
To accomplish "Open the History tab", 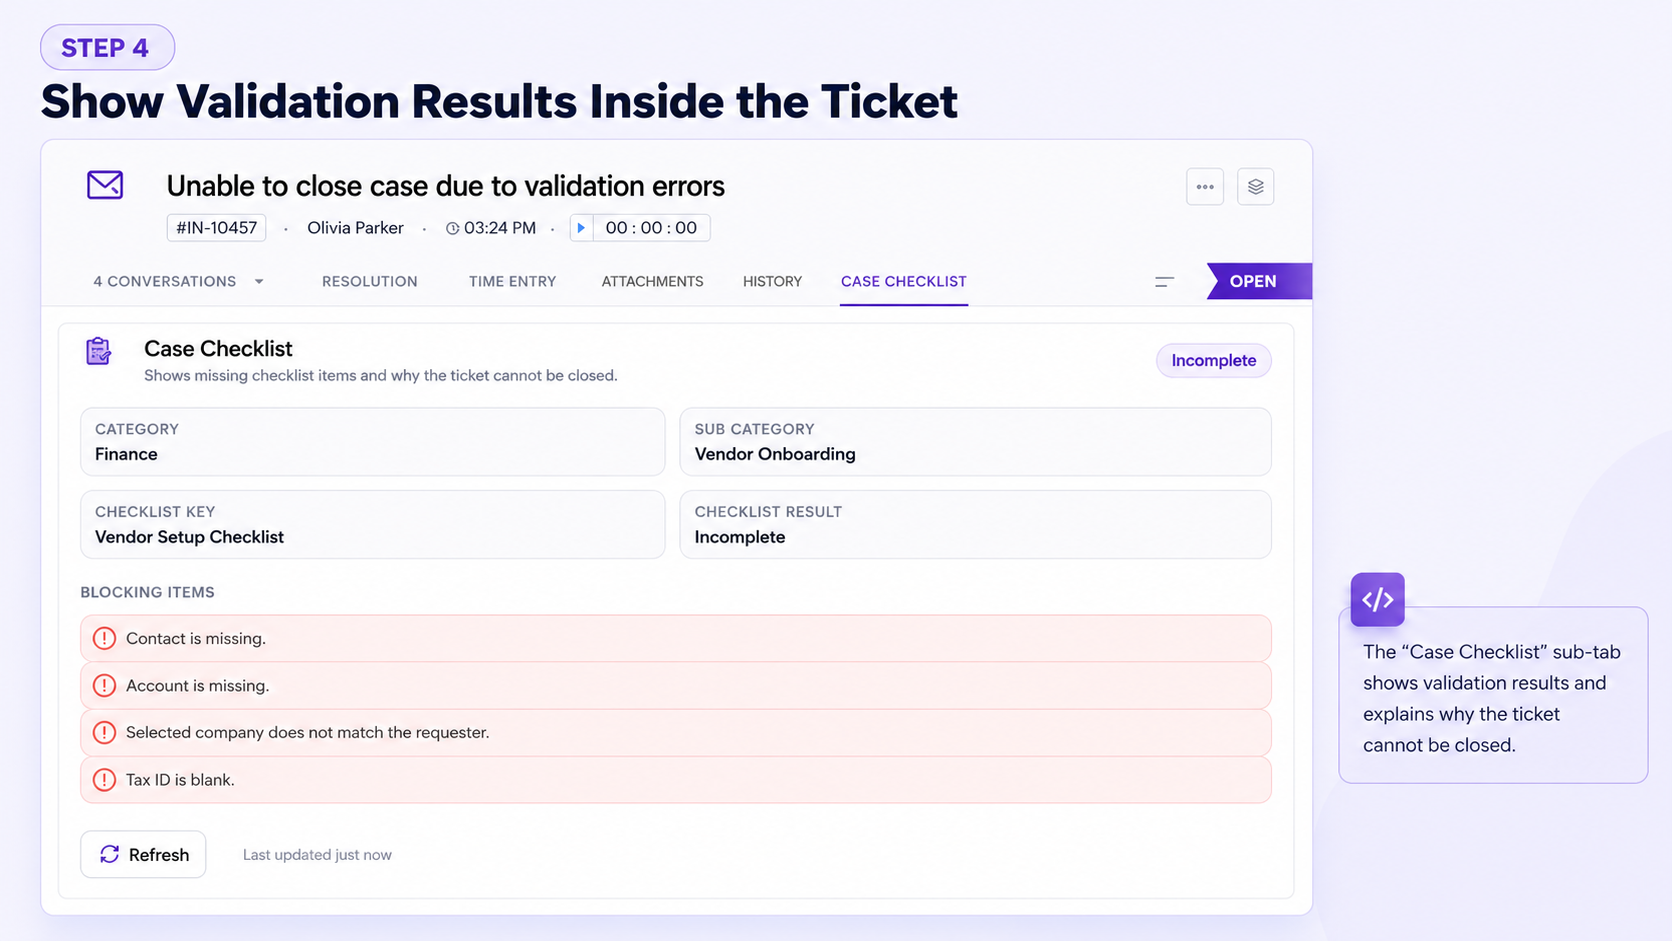I will [772, 282].
